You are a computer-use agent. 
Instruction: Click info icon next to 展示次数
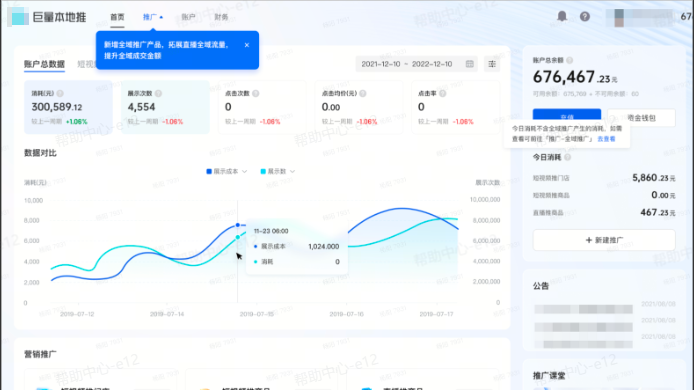pos(158,93)
